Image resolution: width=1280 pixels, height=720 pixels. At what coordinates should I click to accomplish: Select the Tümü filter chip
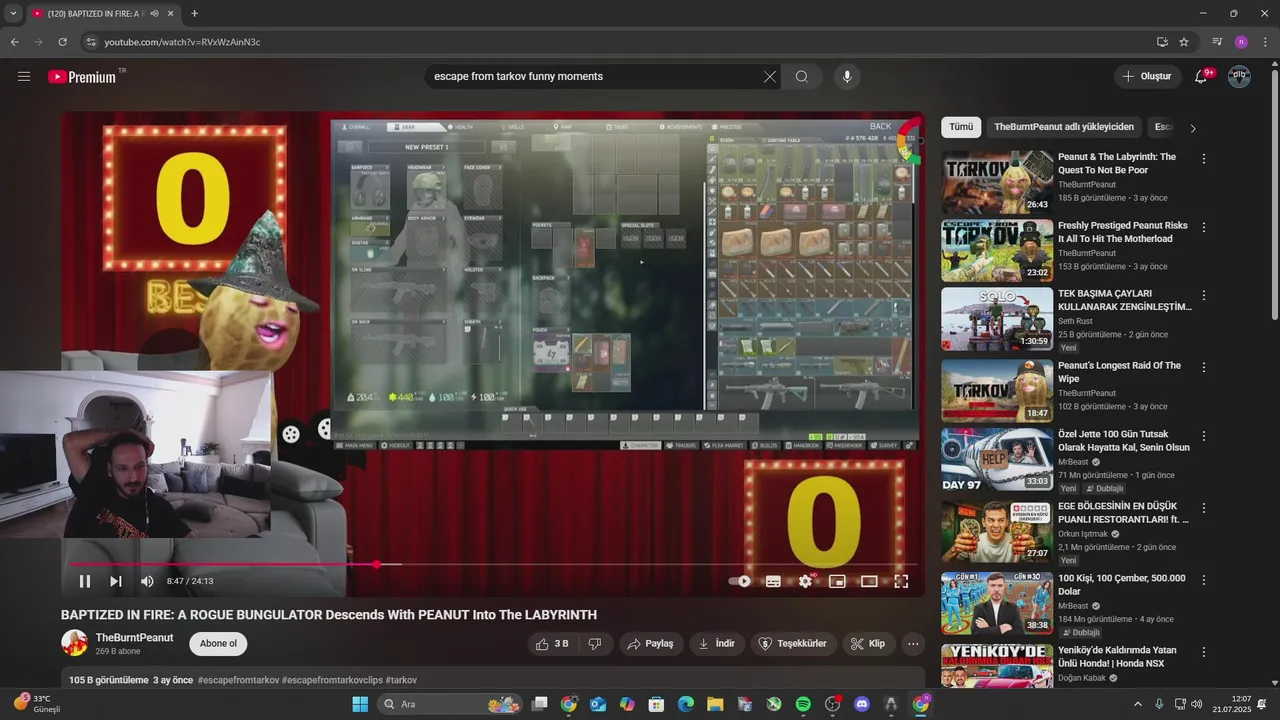(961, 127)
